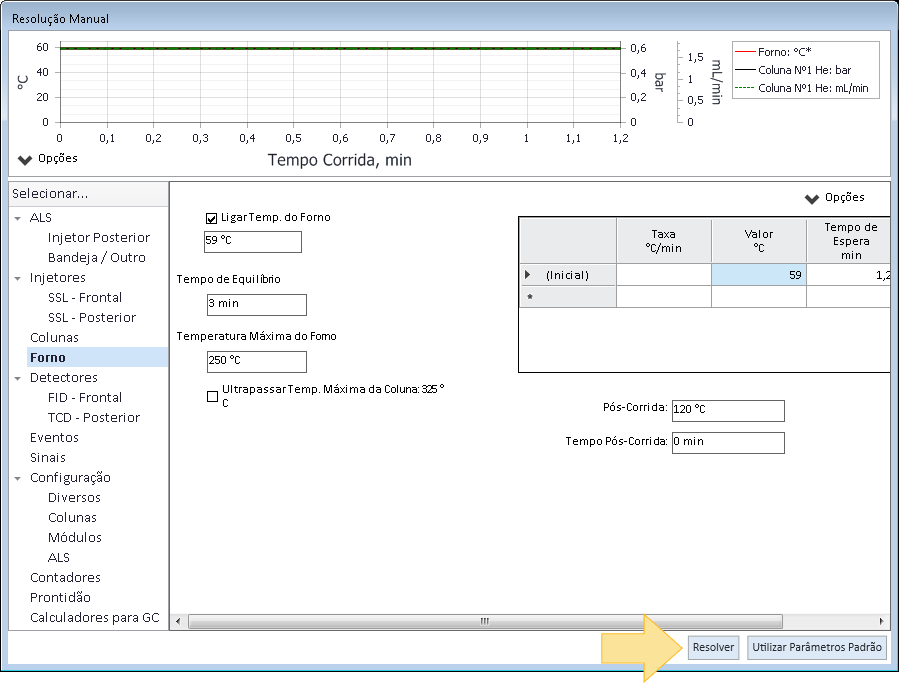Click the Forno: °C* legend entry
The width and height of the screenshot is (899, 683).
(x=773, y=52)
